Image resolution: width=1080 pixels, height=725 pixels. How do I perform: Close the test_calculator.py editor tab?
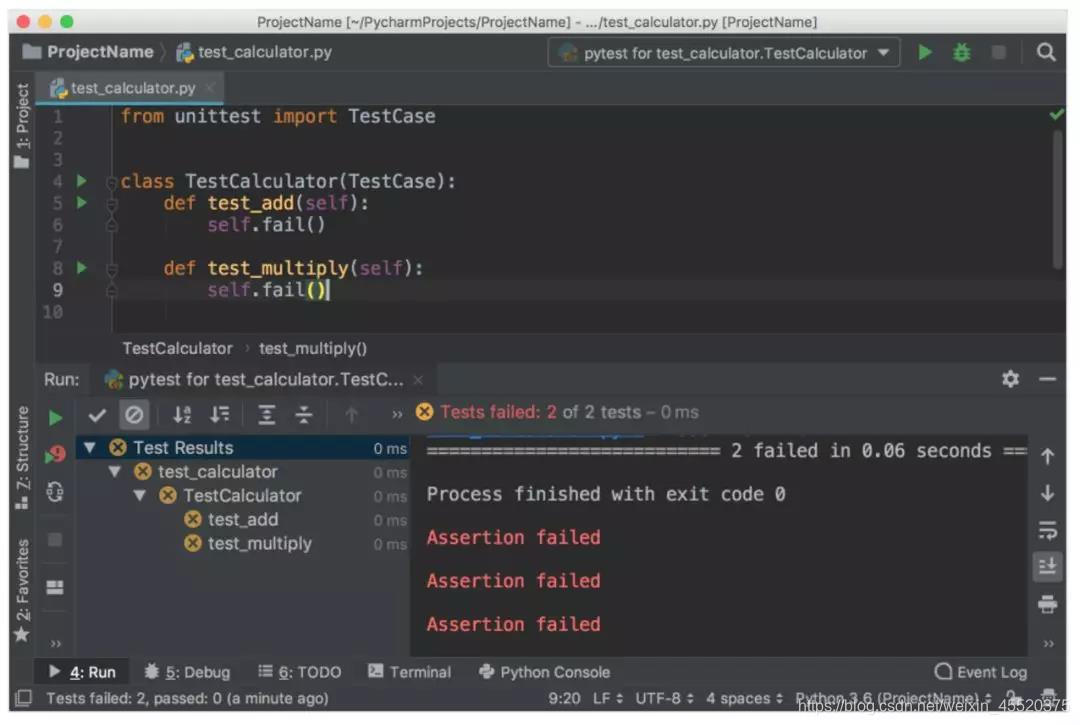211,87
